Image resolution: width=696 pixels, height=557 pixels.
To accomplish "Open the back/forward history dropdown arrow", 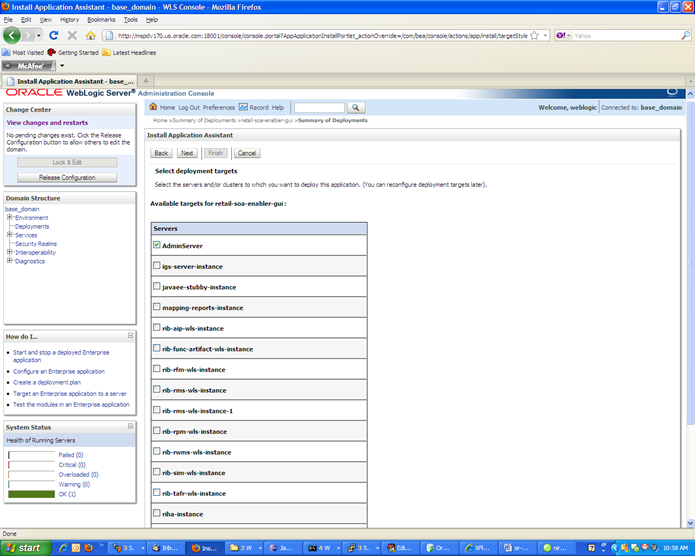I will (39, 36).
